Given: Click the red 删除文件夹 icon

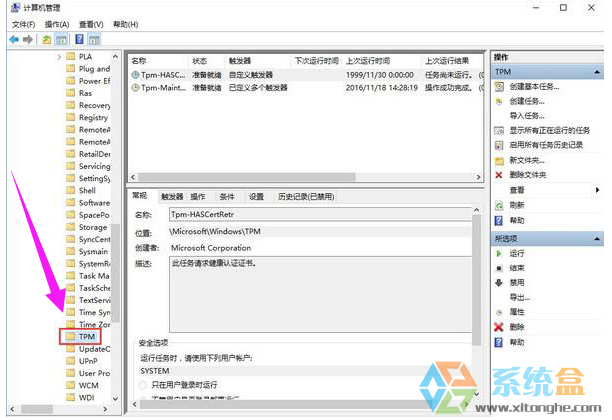Looking at the screenshot, I should [x=499, y=175].
